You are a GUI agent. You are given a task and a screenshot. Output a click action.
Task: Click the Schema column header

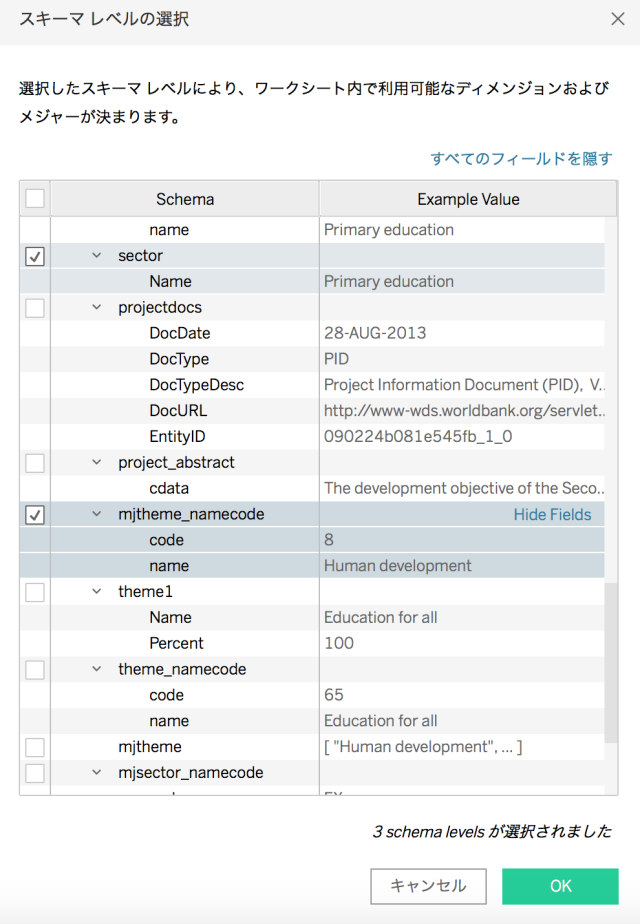[x=185, y=199]
